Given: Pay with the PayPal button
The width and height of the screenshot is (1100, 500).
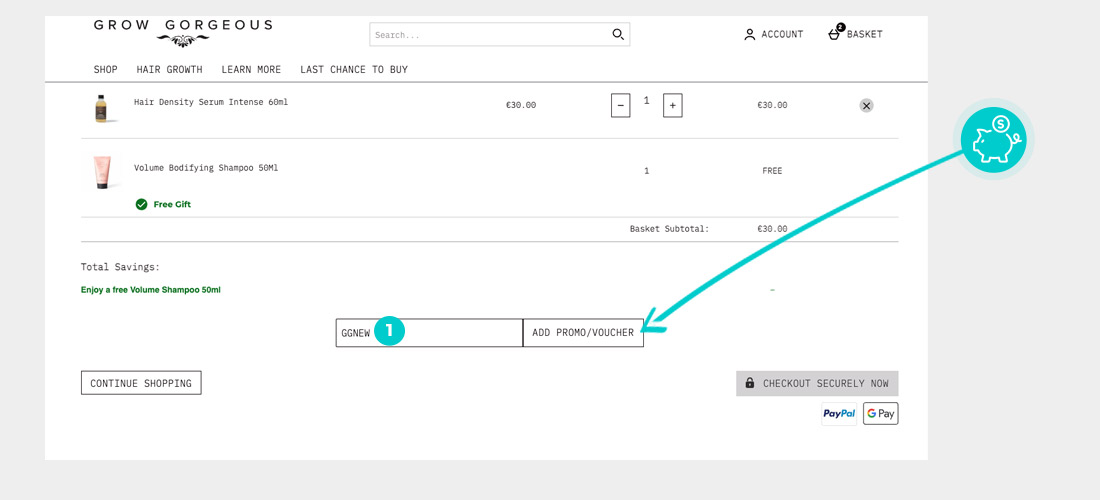Looking at the screenshot, I should pos(839,413).
